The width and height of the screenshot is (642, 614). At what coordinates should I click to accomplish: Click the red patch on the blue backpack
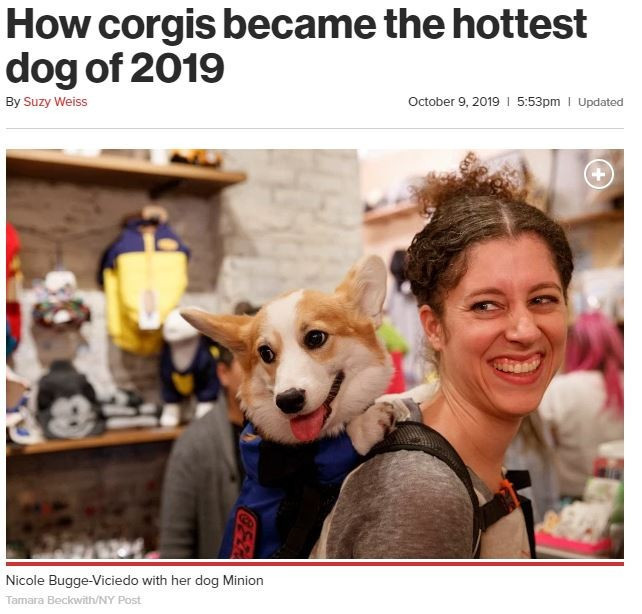pos(244,533)
